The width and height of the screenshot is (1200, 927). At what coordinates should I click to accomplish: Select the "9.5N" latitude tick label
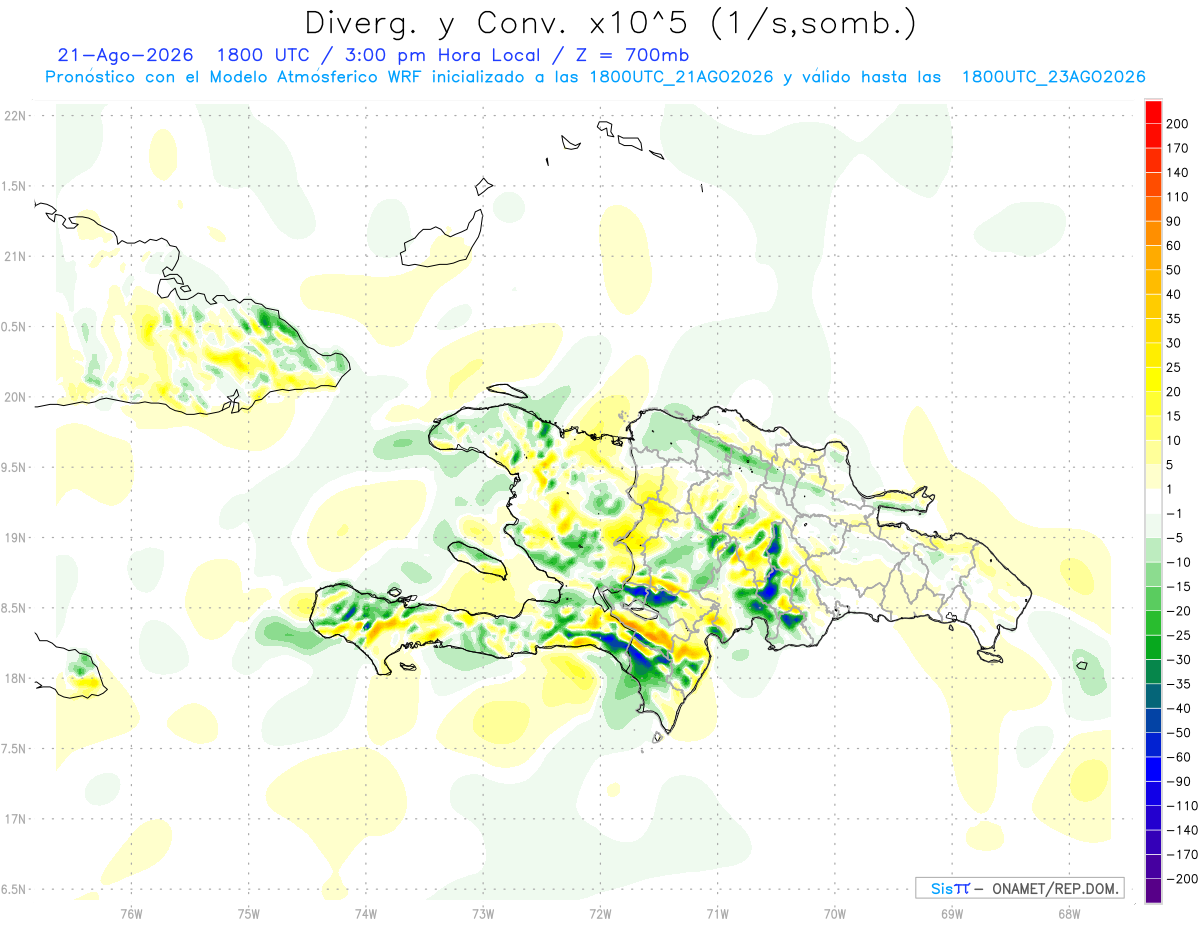14,467
